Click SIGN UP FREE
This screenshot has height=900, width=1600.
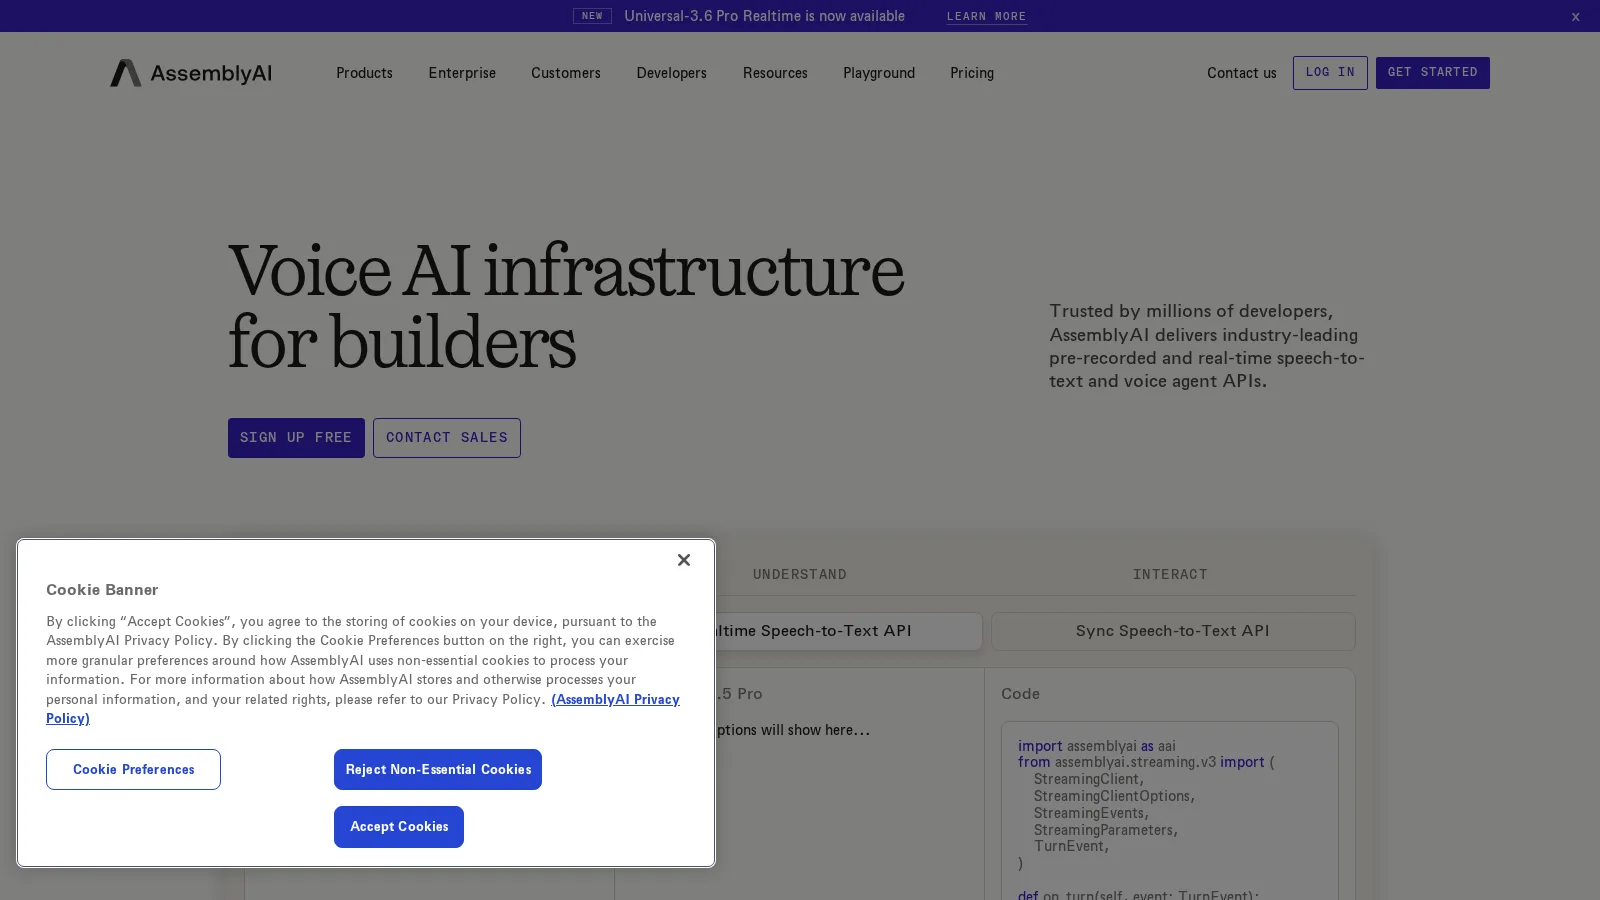click(x=296, y=438)
